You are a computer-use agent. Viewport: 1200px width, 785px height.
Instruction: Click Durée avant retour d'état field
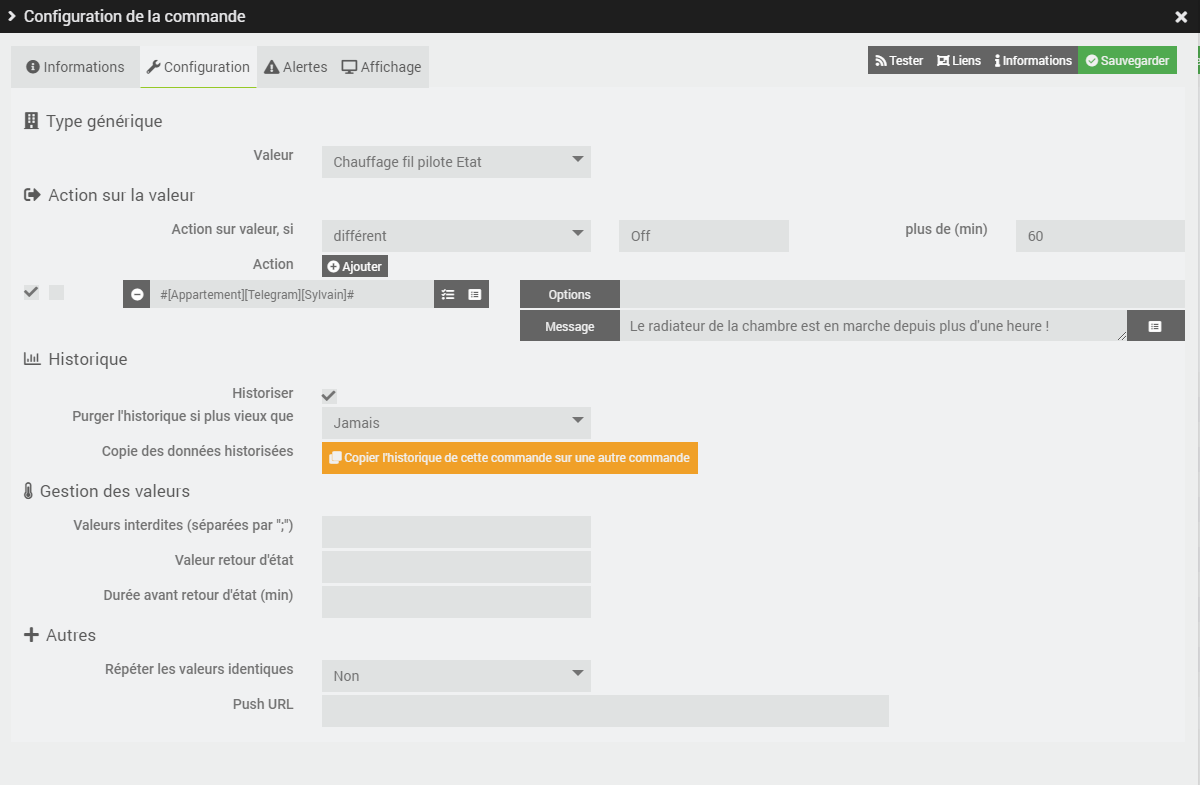[x=456, y=602]
